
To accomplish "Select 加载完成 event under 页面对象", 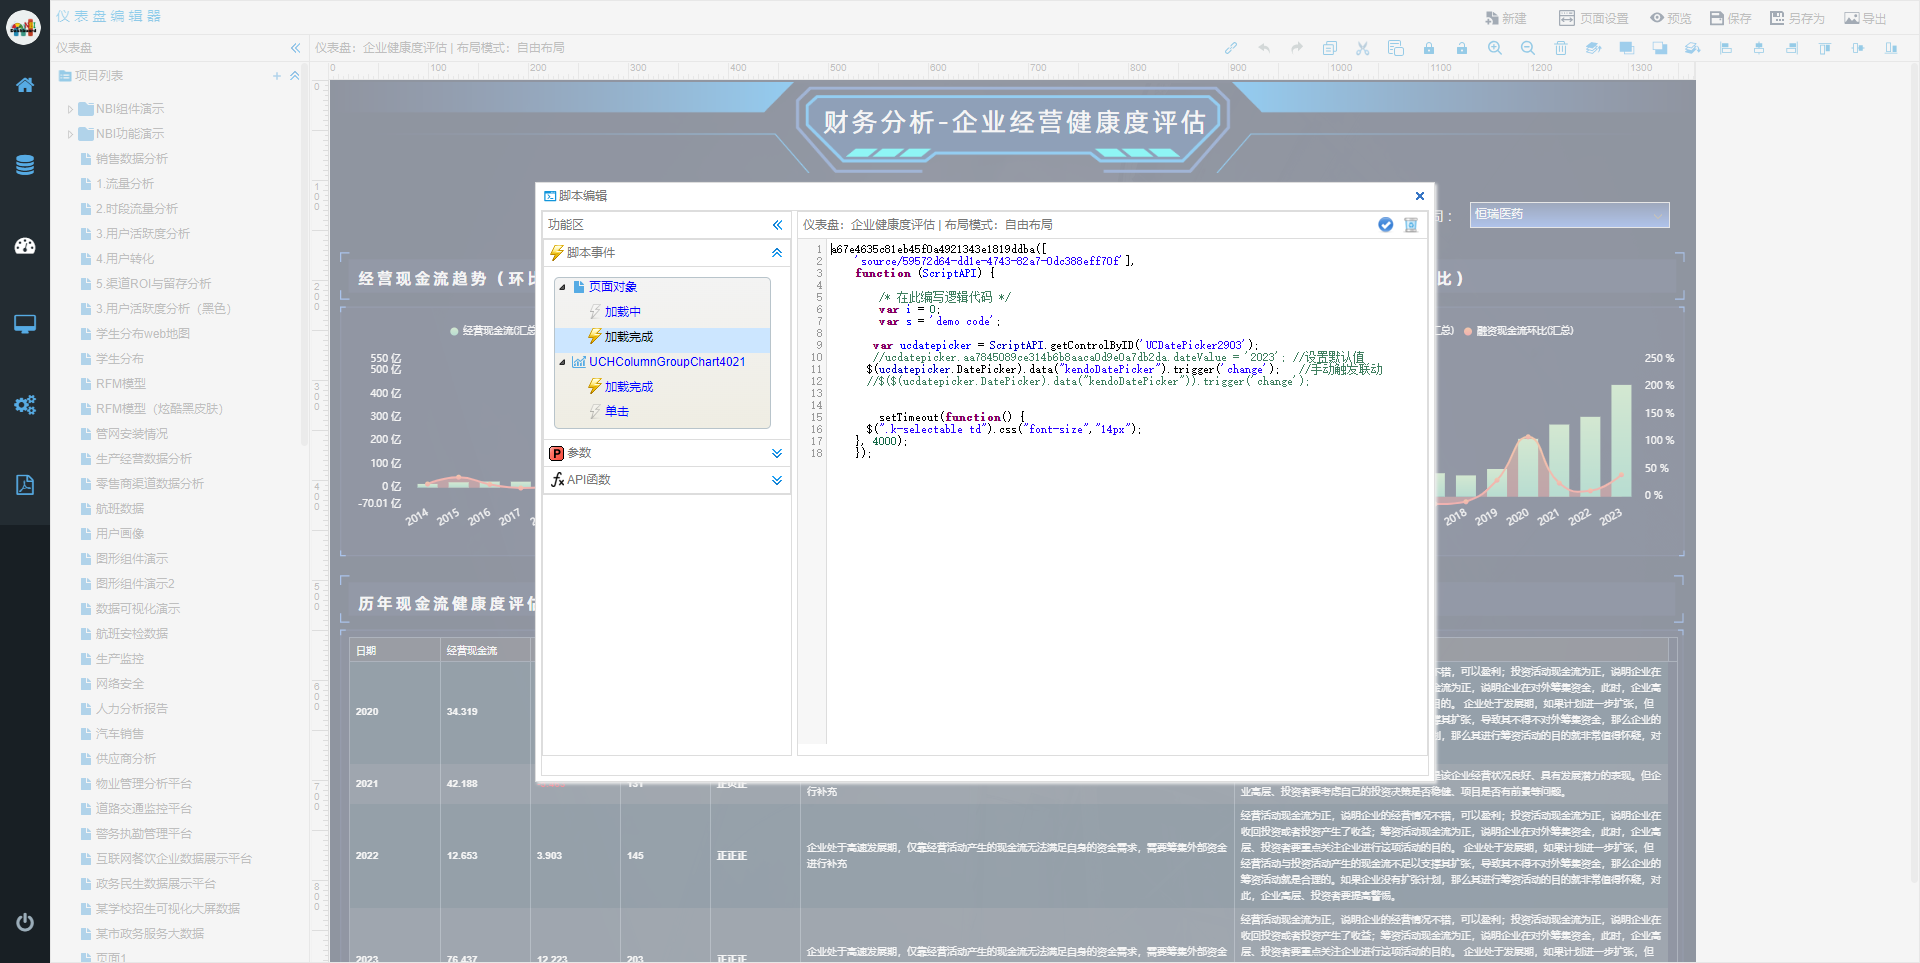I will coord(628,337).
